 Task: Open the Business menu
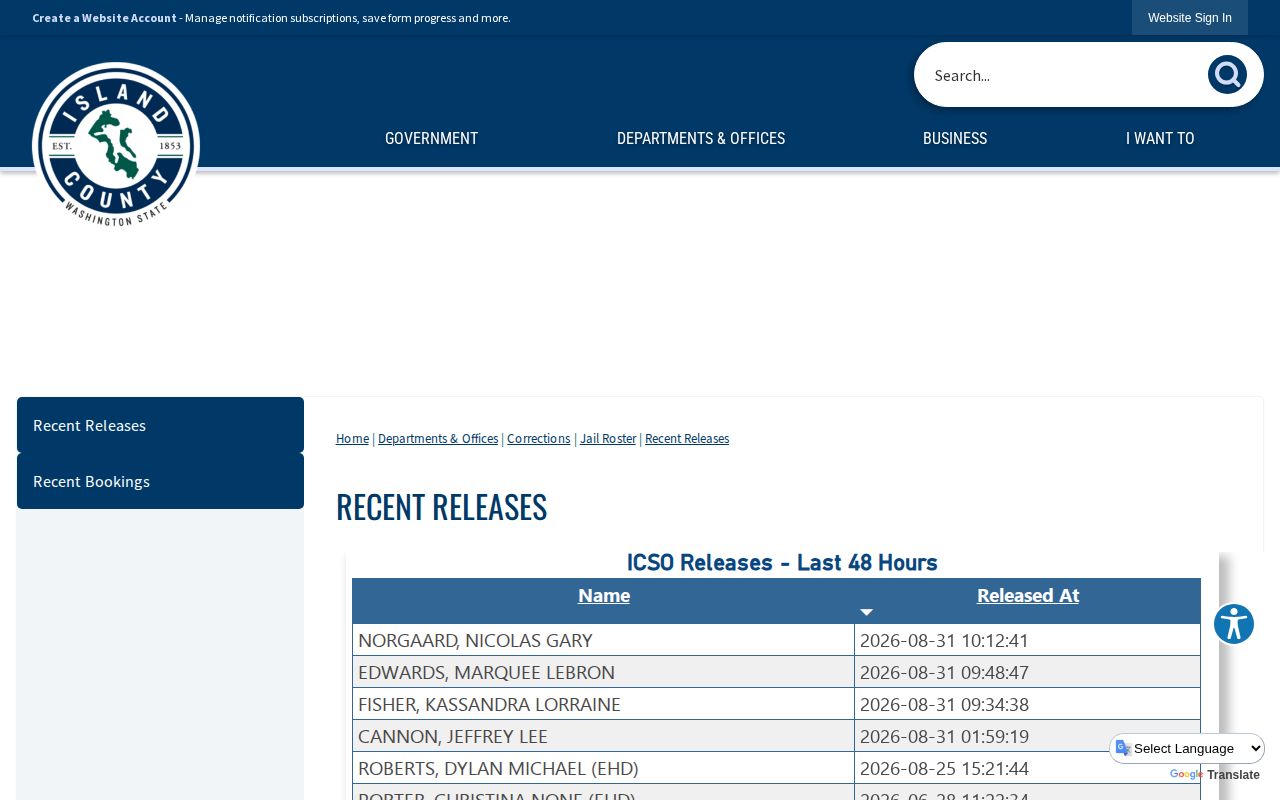(955, 139)
